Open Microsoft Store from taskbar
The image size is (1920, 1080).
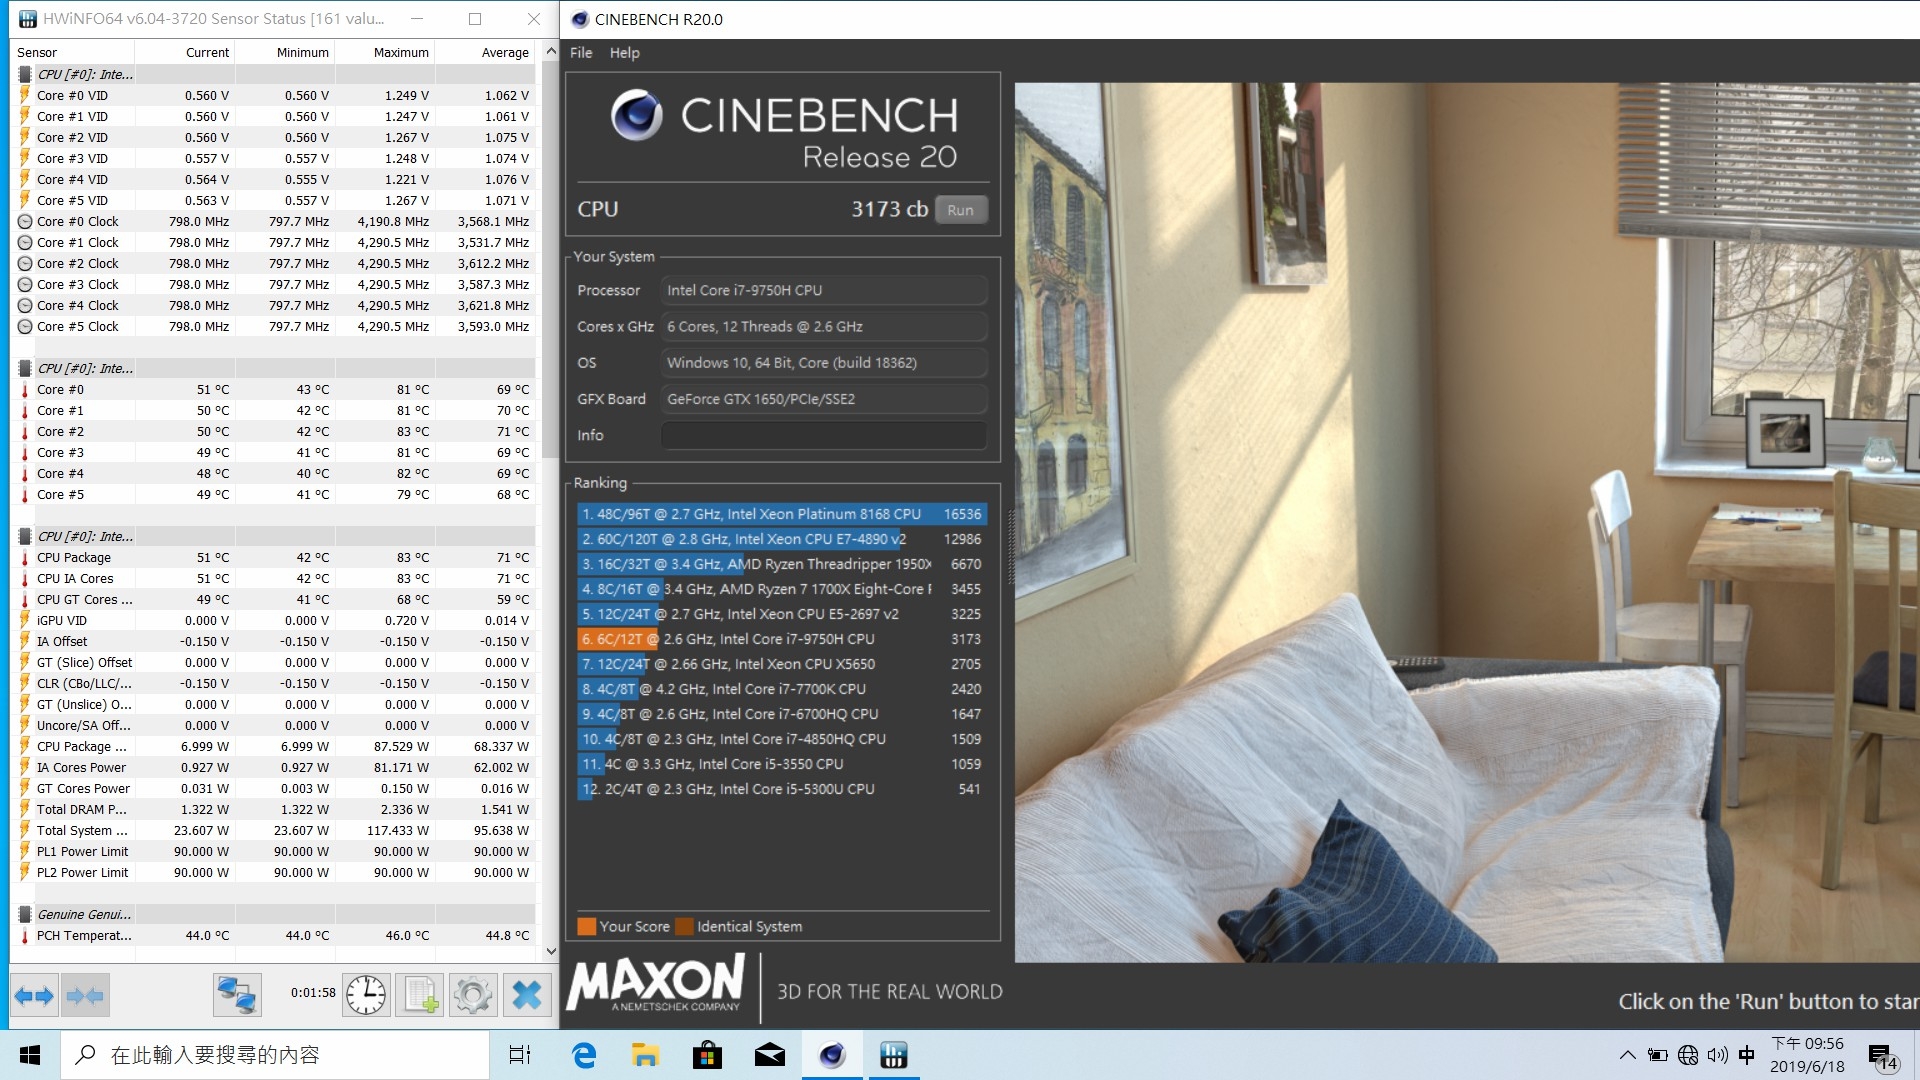(x=707, y=1055)
